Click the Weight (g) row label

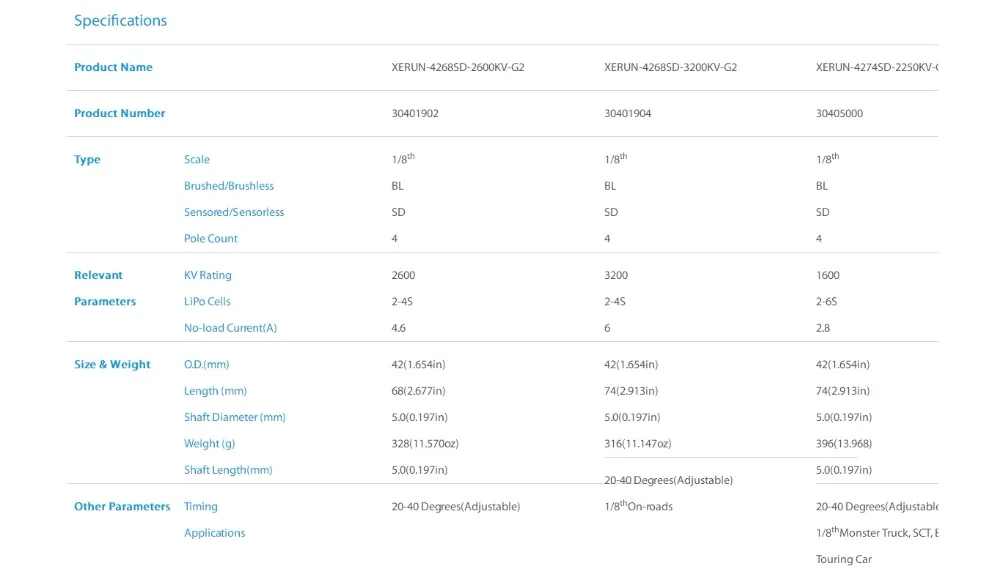pyautogui.click(x=210, y=443)
